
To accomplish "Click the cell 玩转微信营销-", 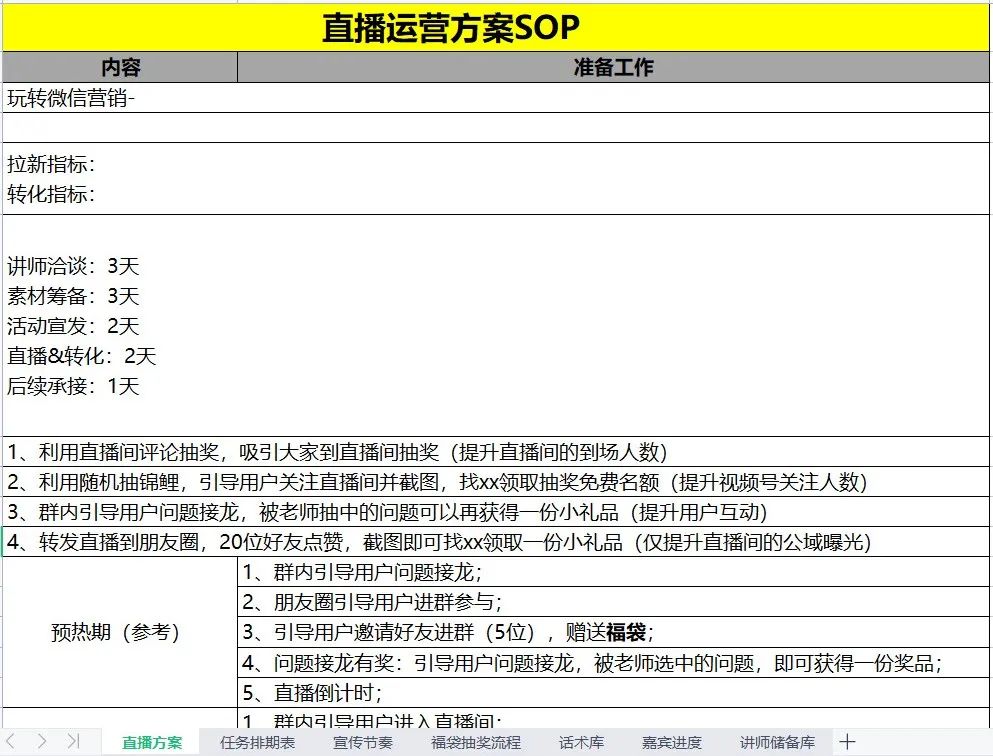I will [x=495, y=98].
